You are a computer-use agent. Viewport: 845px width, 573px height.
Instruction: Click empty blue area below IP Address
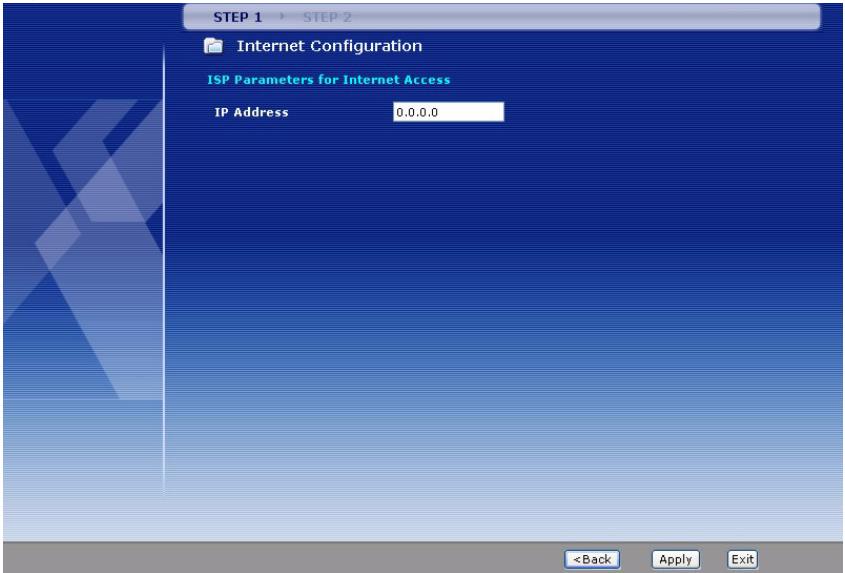400,250
